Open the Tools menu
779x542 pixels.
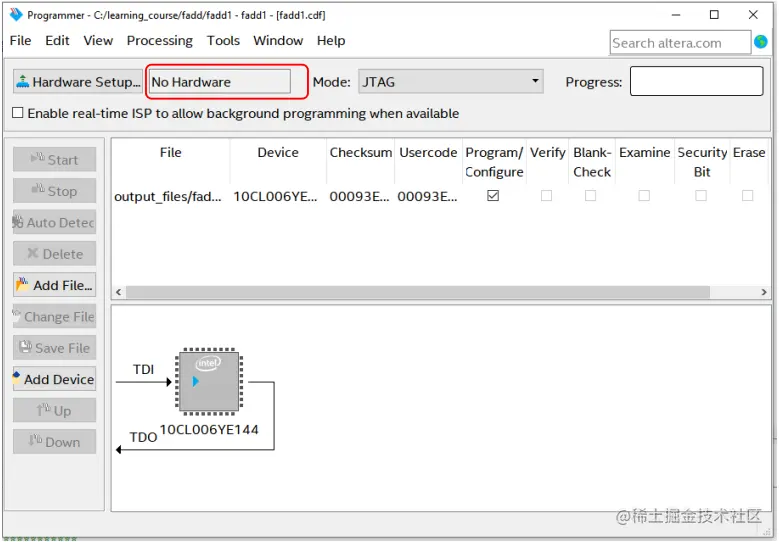click(223, 41)
